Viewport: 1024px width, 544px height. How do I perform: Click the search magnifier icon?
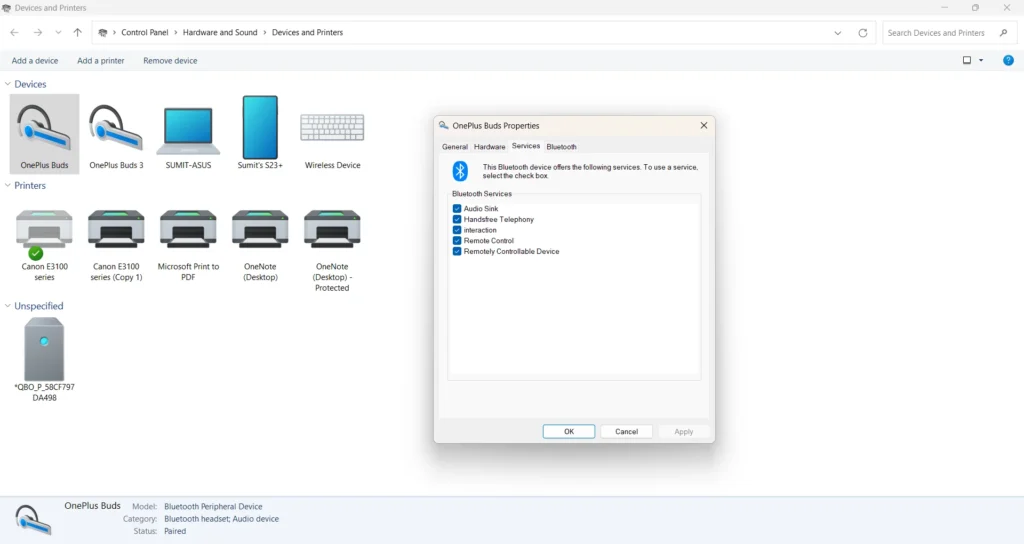(1004, 33)
